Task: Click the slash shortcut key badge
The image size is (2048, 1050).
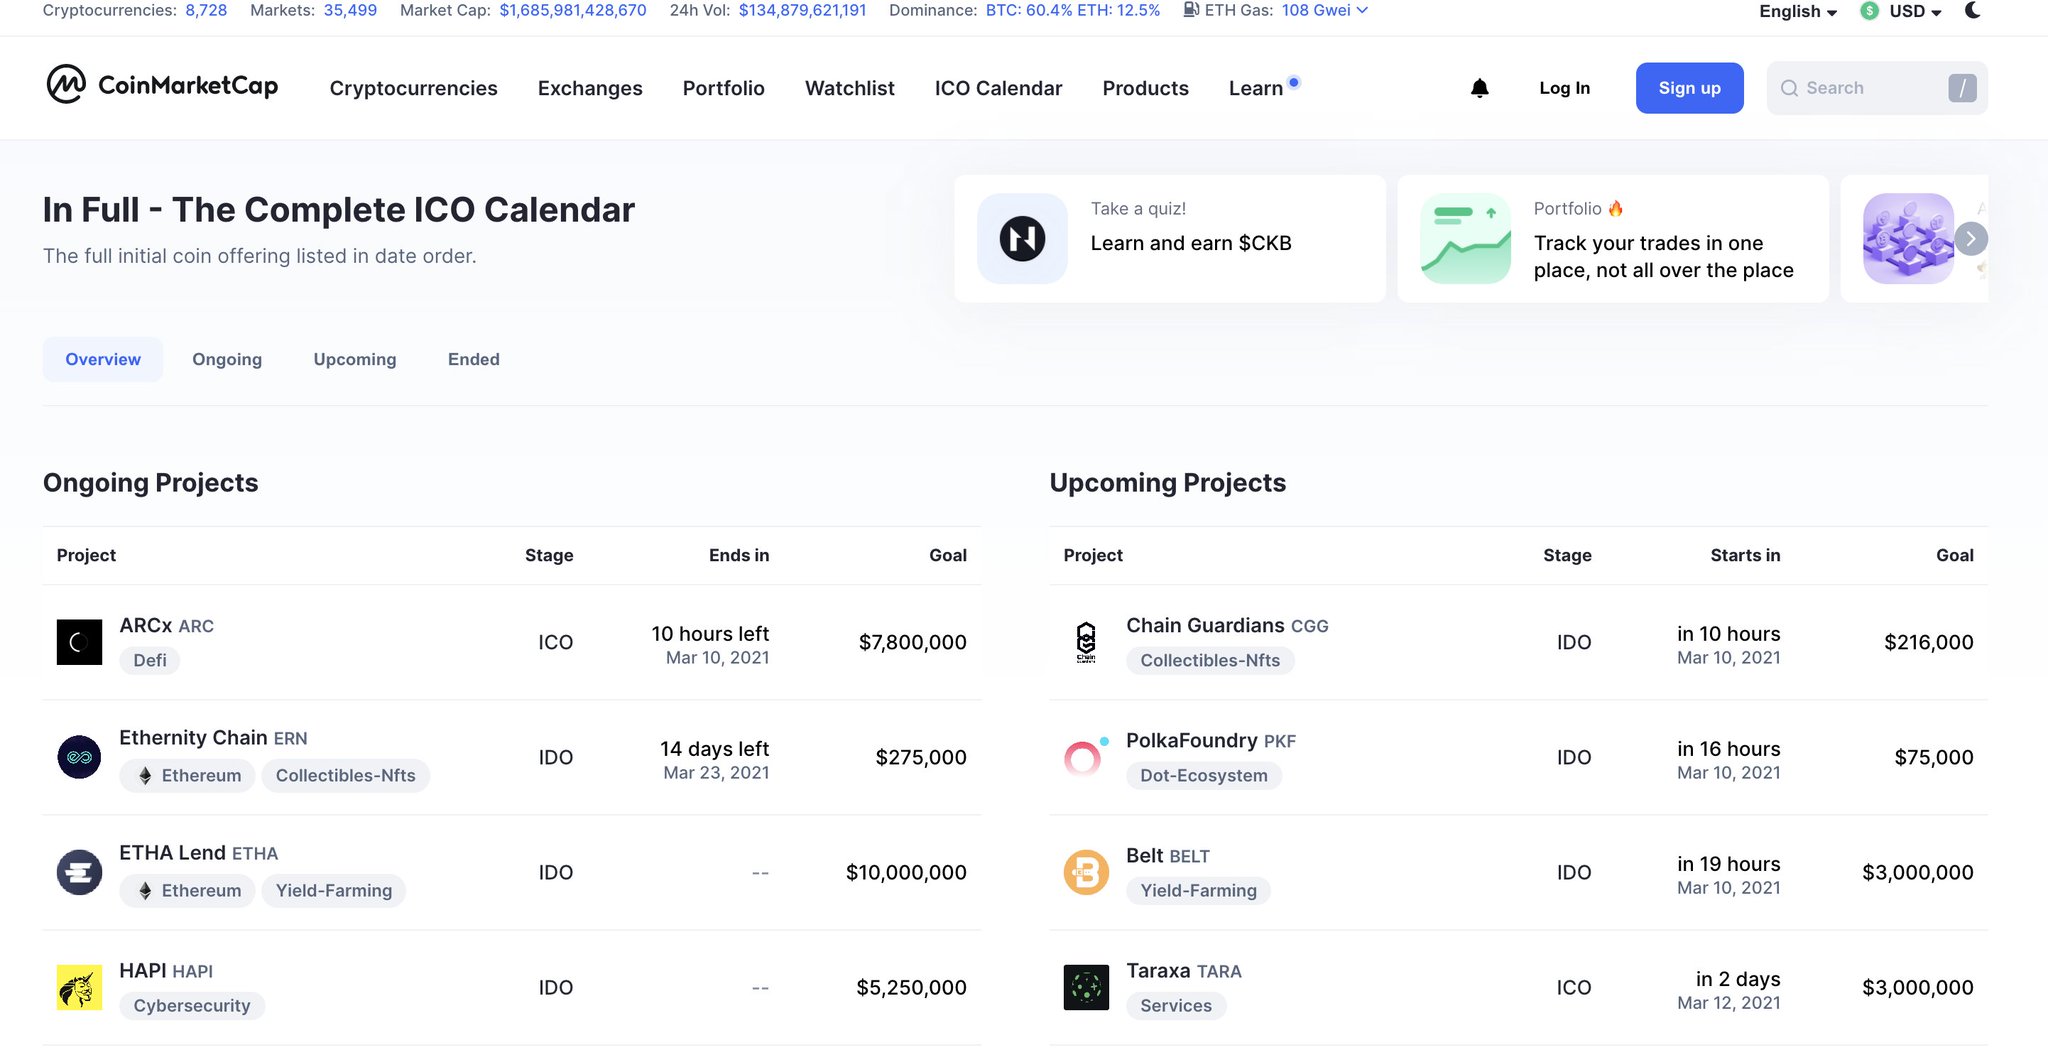Action: [1962, 88]
